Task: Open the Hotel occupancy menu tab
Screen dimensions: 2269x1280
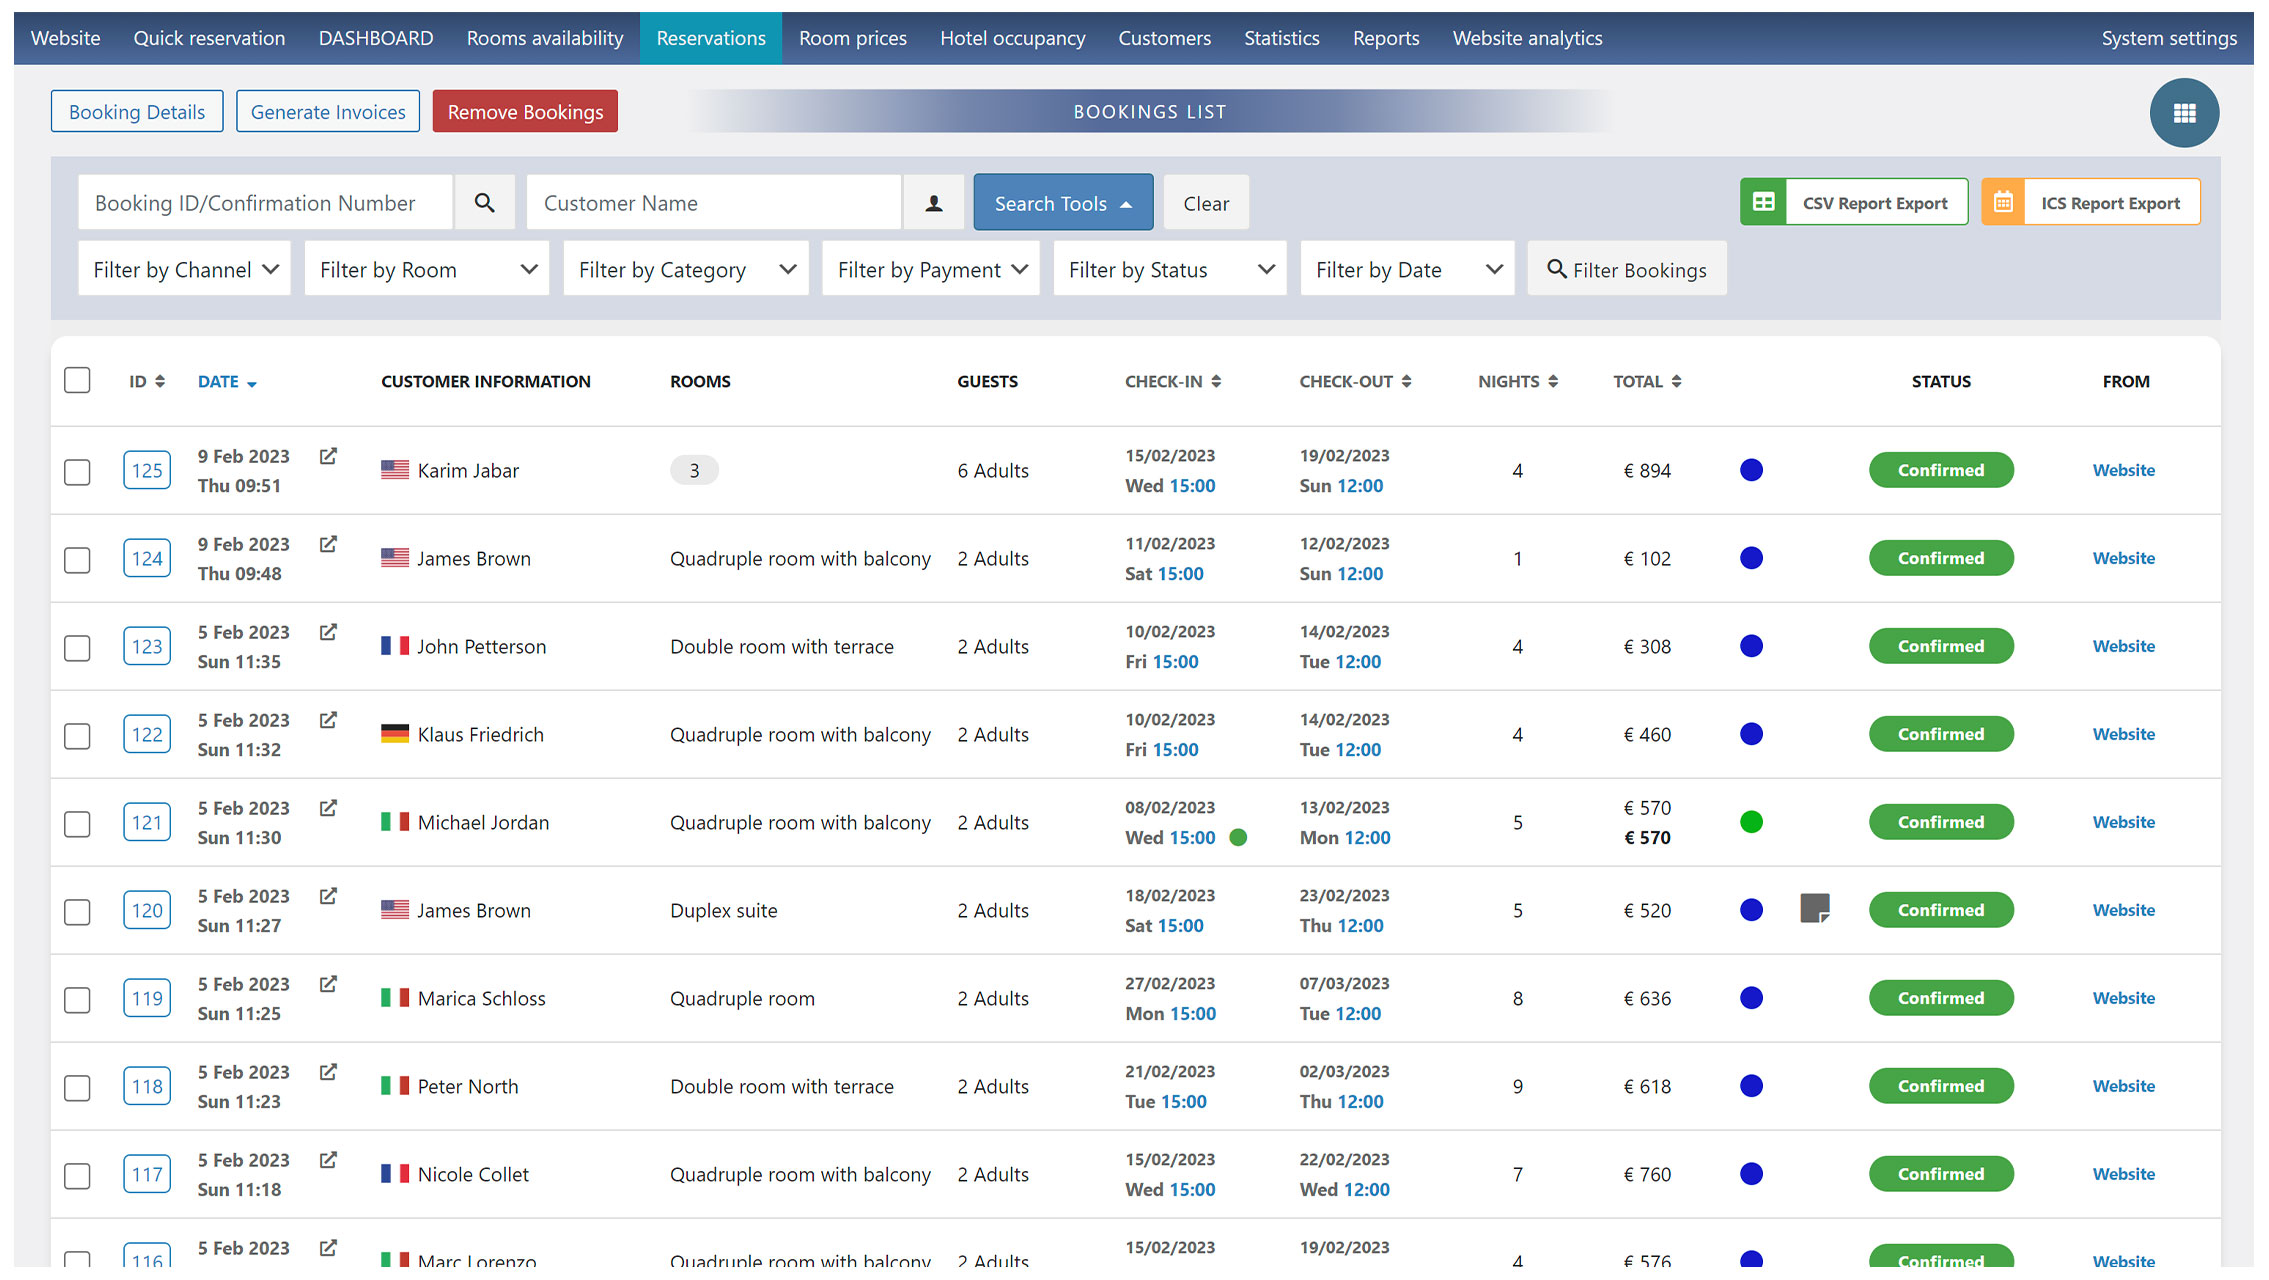Action: click(1012, 38)
